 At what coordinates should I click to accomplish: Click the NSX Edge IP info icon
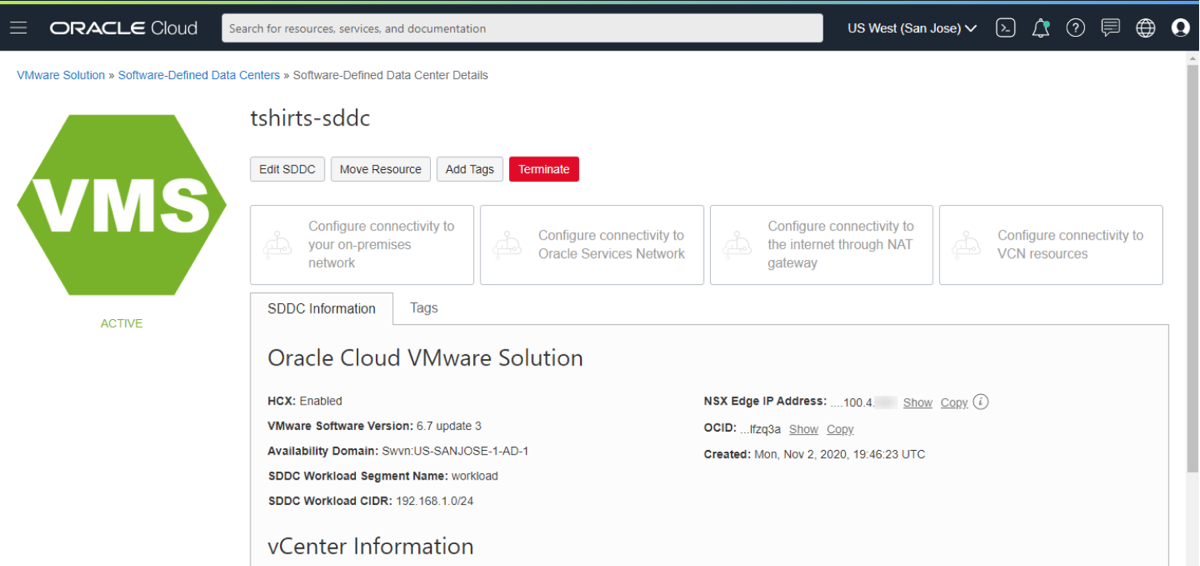tap(981, 402)
